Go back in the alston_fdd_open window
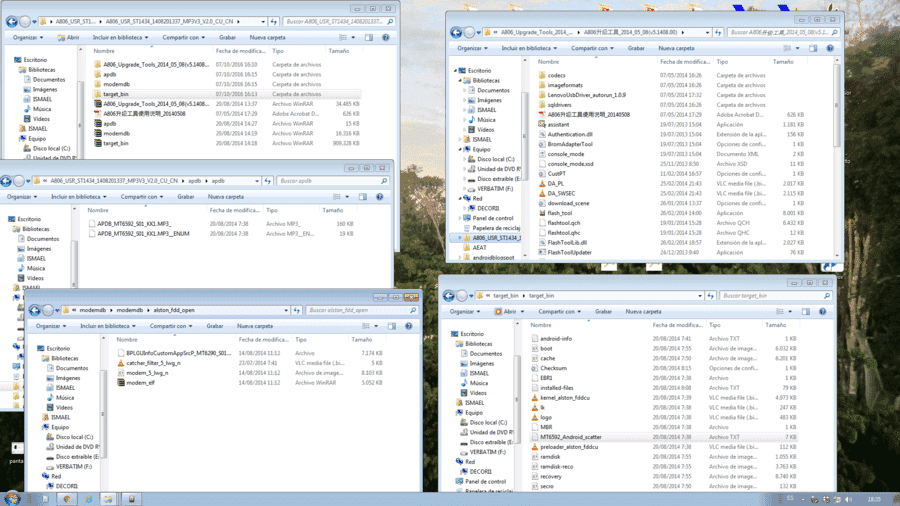900x506 pixels. tap(34, 310)
